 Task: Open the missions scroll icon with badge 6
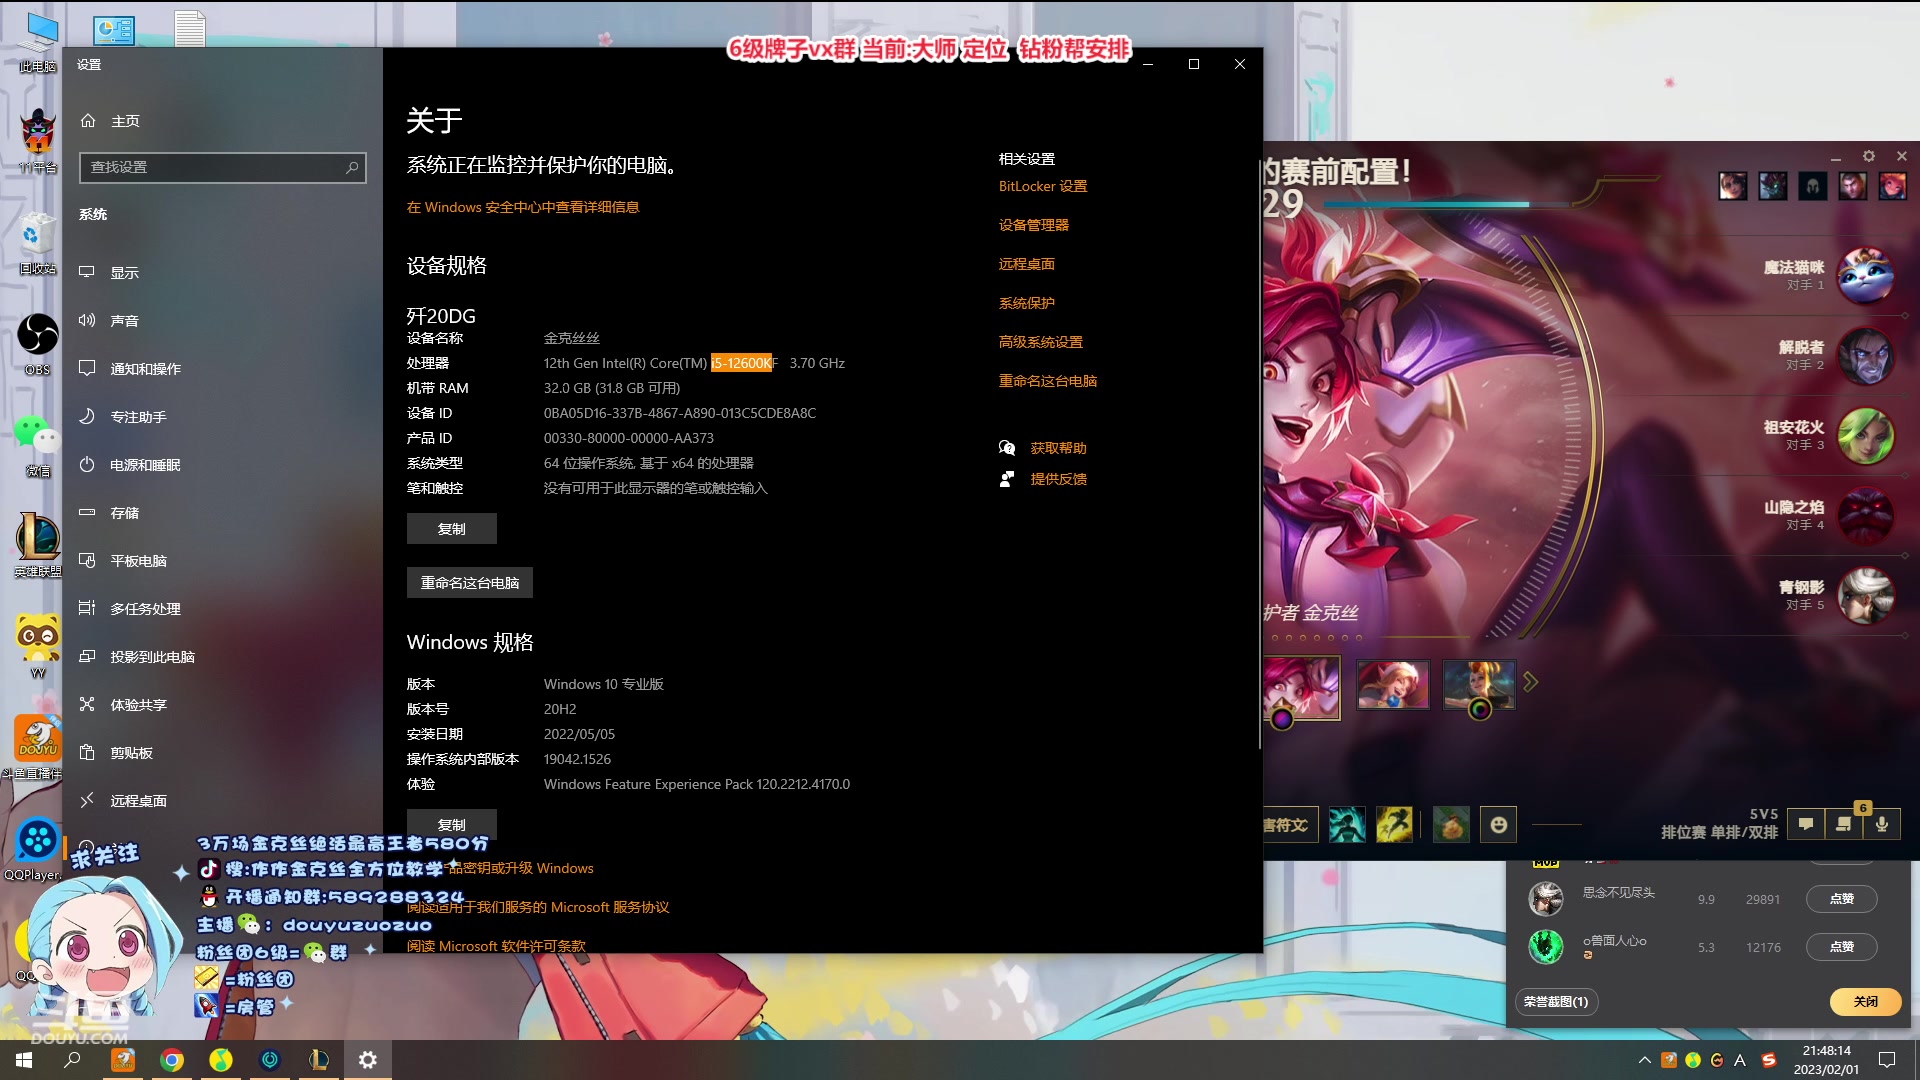click(x=1844, y=824)
